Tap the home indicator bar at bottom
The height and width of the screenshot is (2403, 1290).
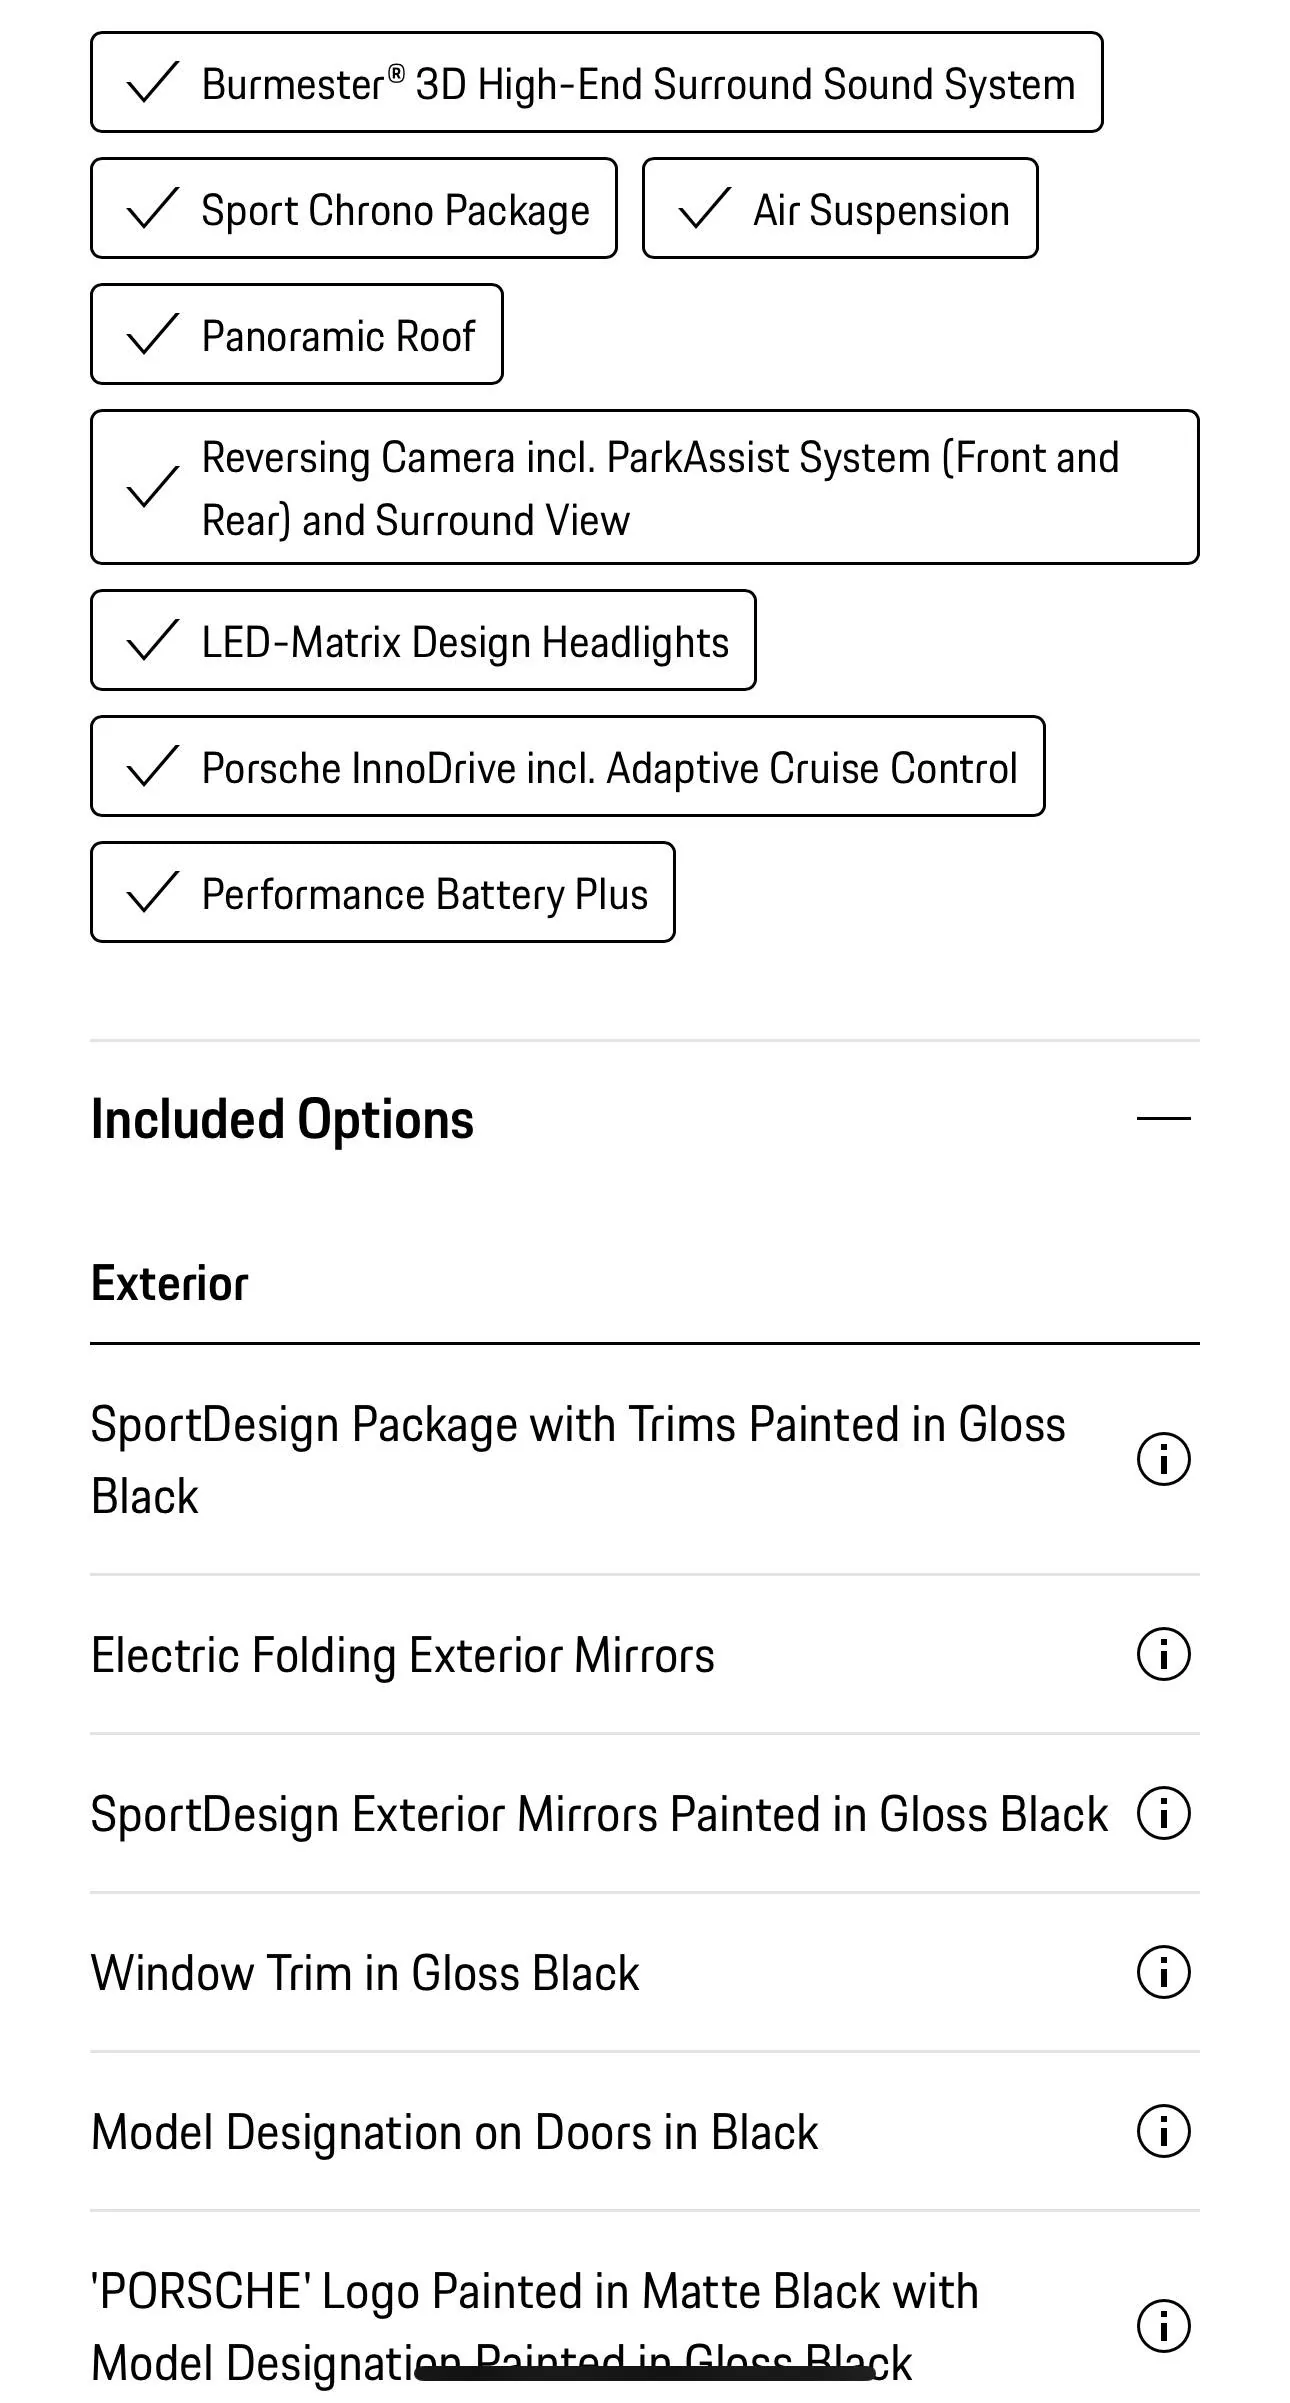pyautogui.click(x=645, y=2372)
